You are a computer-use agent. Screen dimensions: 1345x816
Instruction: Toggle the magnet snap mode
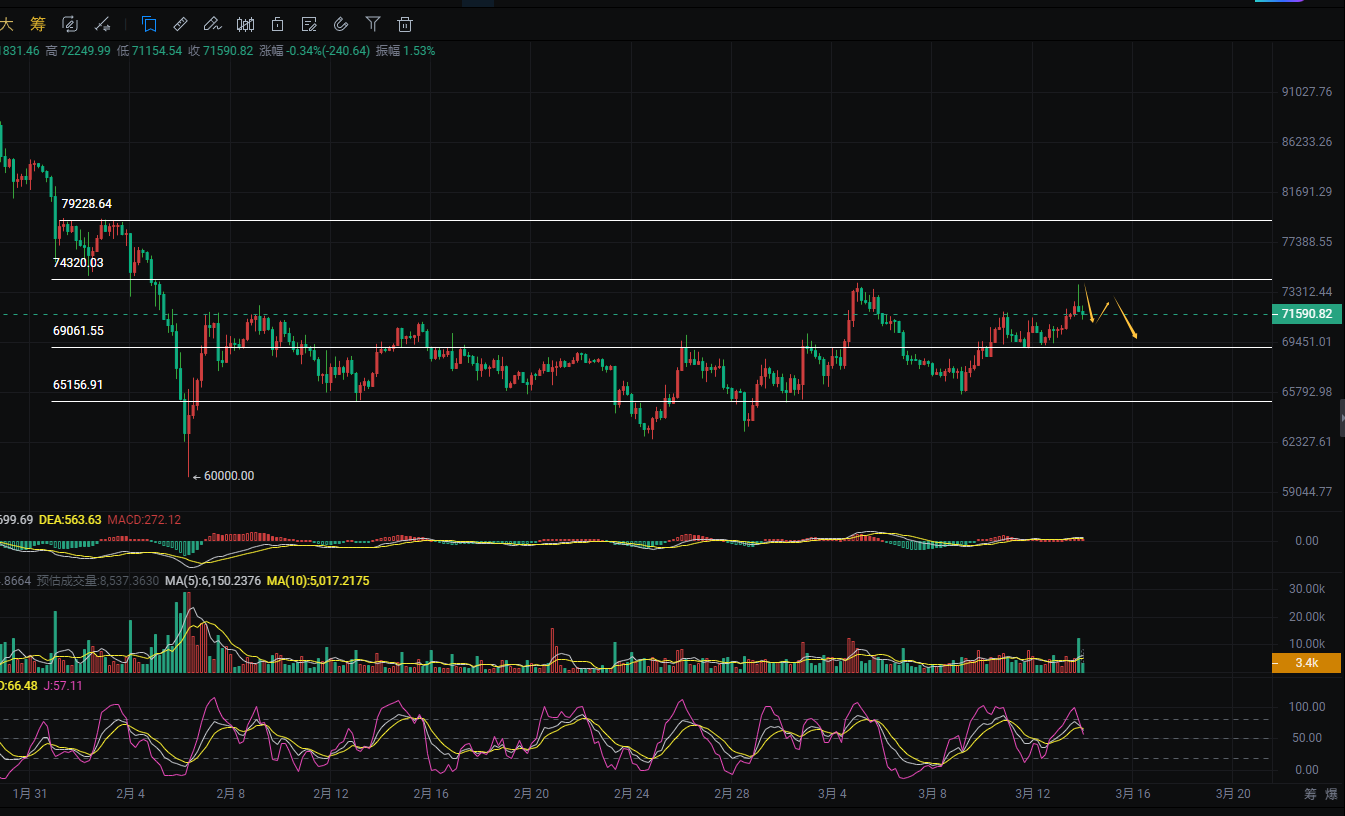pyautogui.click(x=341, y=23)
